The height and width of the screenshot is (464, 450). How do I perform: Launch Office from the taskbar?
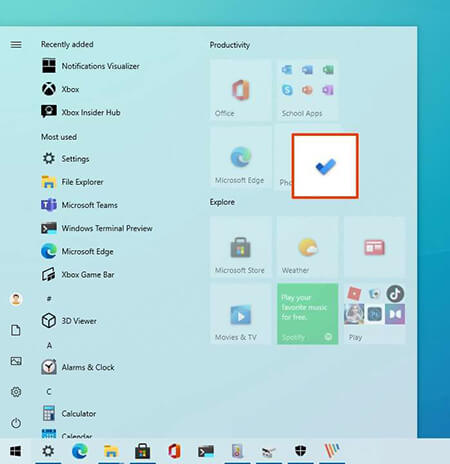[x=174, y=451]
